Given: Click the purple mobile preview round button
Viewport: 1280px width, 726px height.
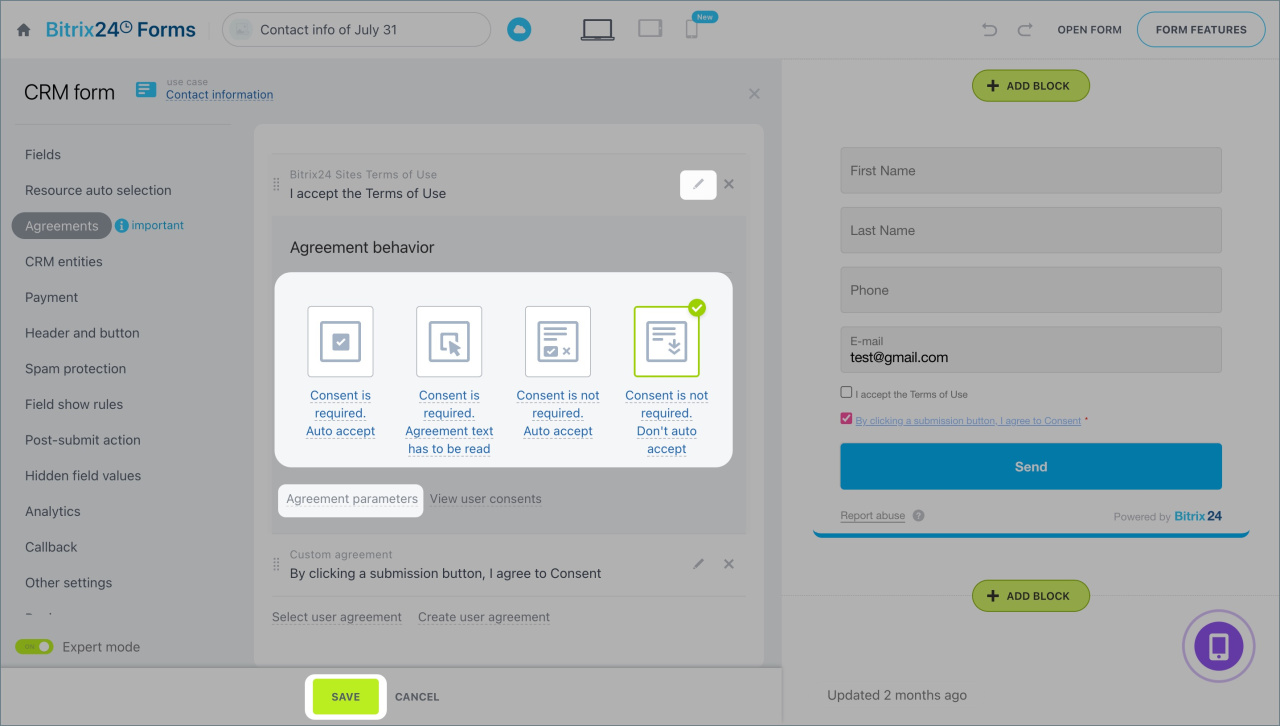Looking at the screenshot, I should point(1218,646).
